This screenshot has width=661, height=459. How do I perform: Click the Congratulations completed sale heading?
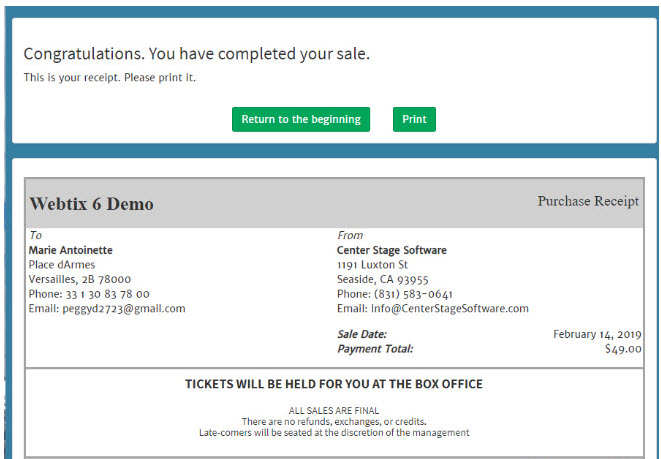(x=196, y=54)
